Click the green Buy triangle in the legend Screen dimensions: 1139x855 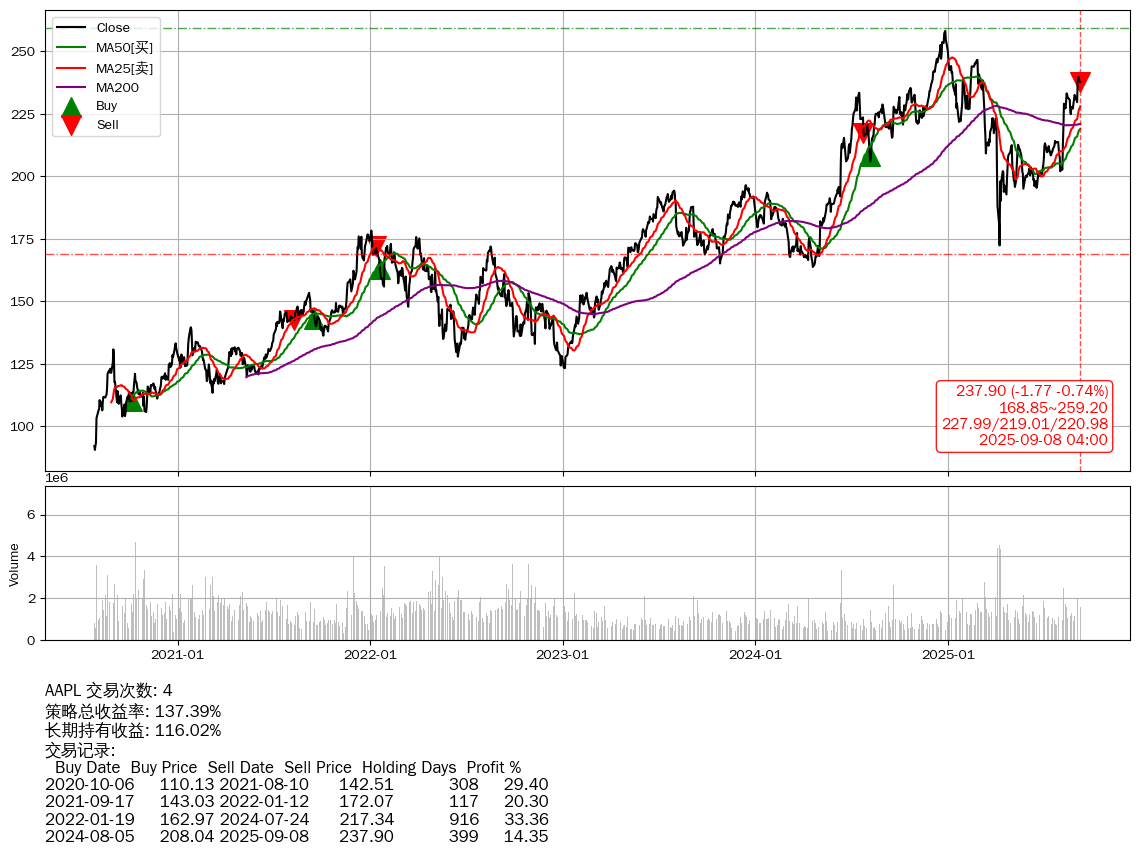tap(71, 107)
